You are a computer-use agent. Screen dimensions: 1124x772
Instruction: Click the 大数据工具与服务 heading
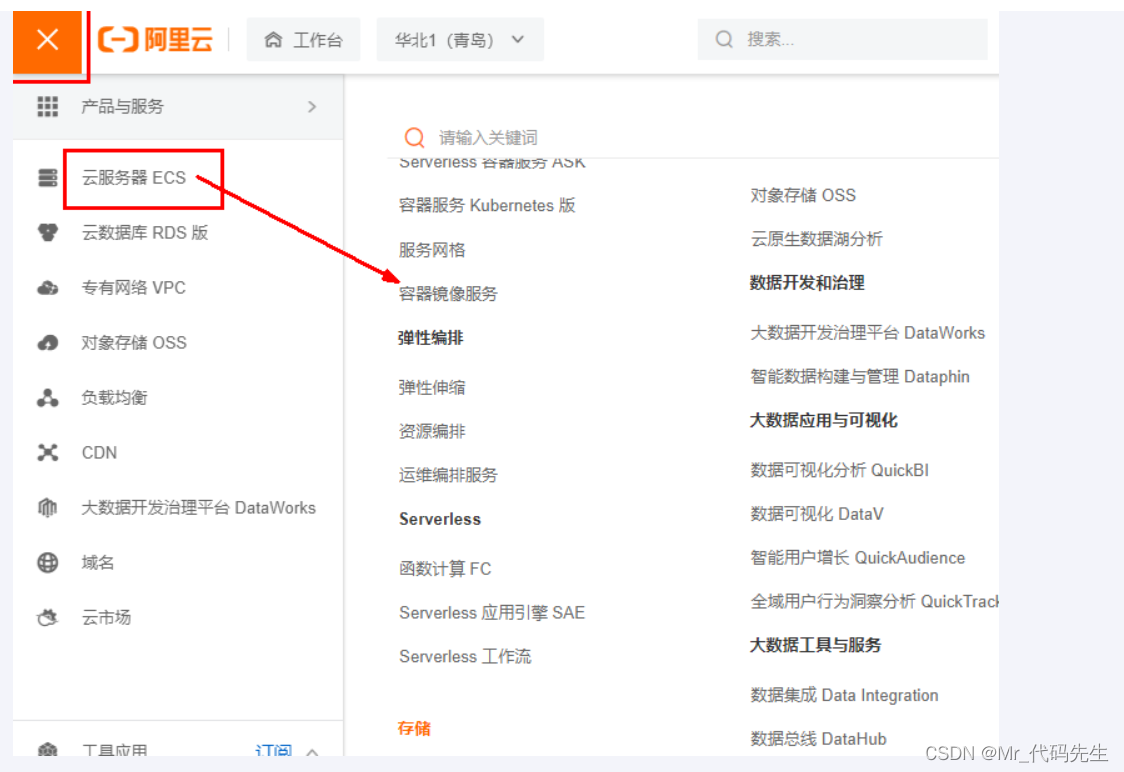[815, 645]
